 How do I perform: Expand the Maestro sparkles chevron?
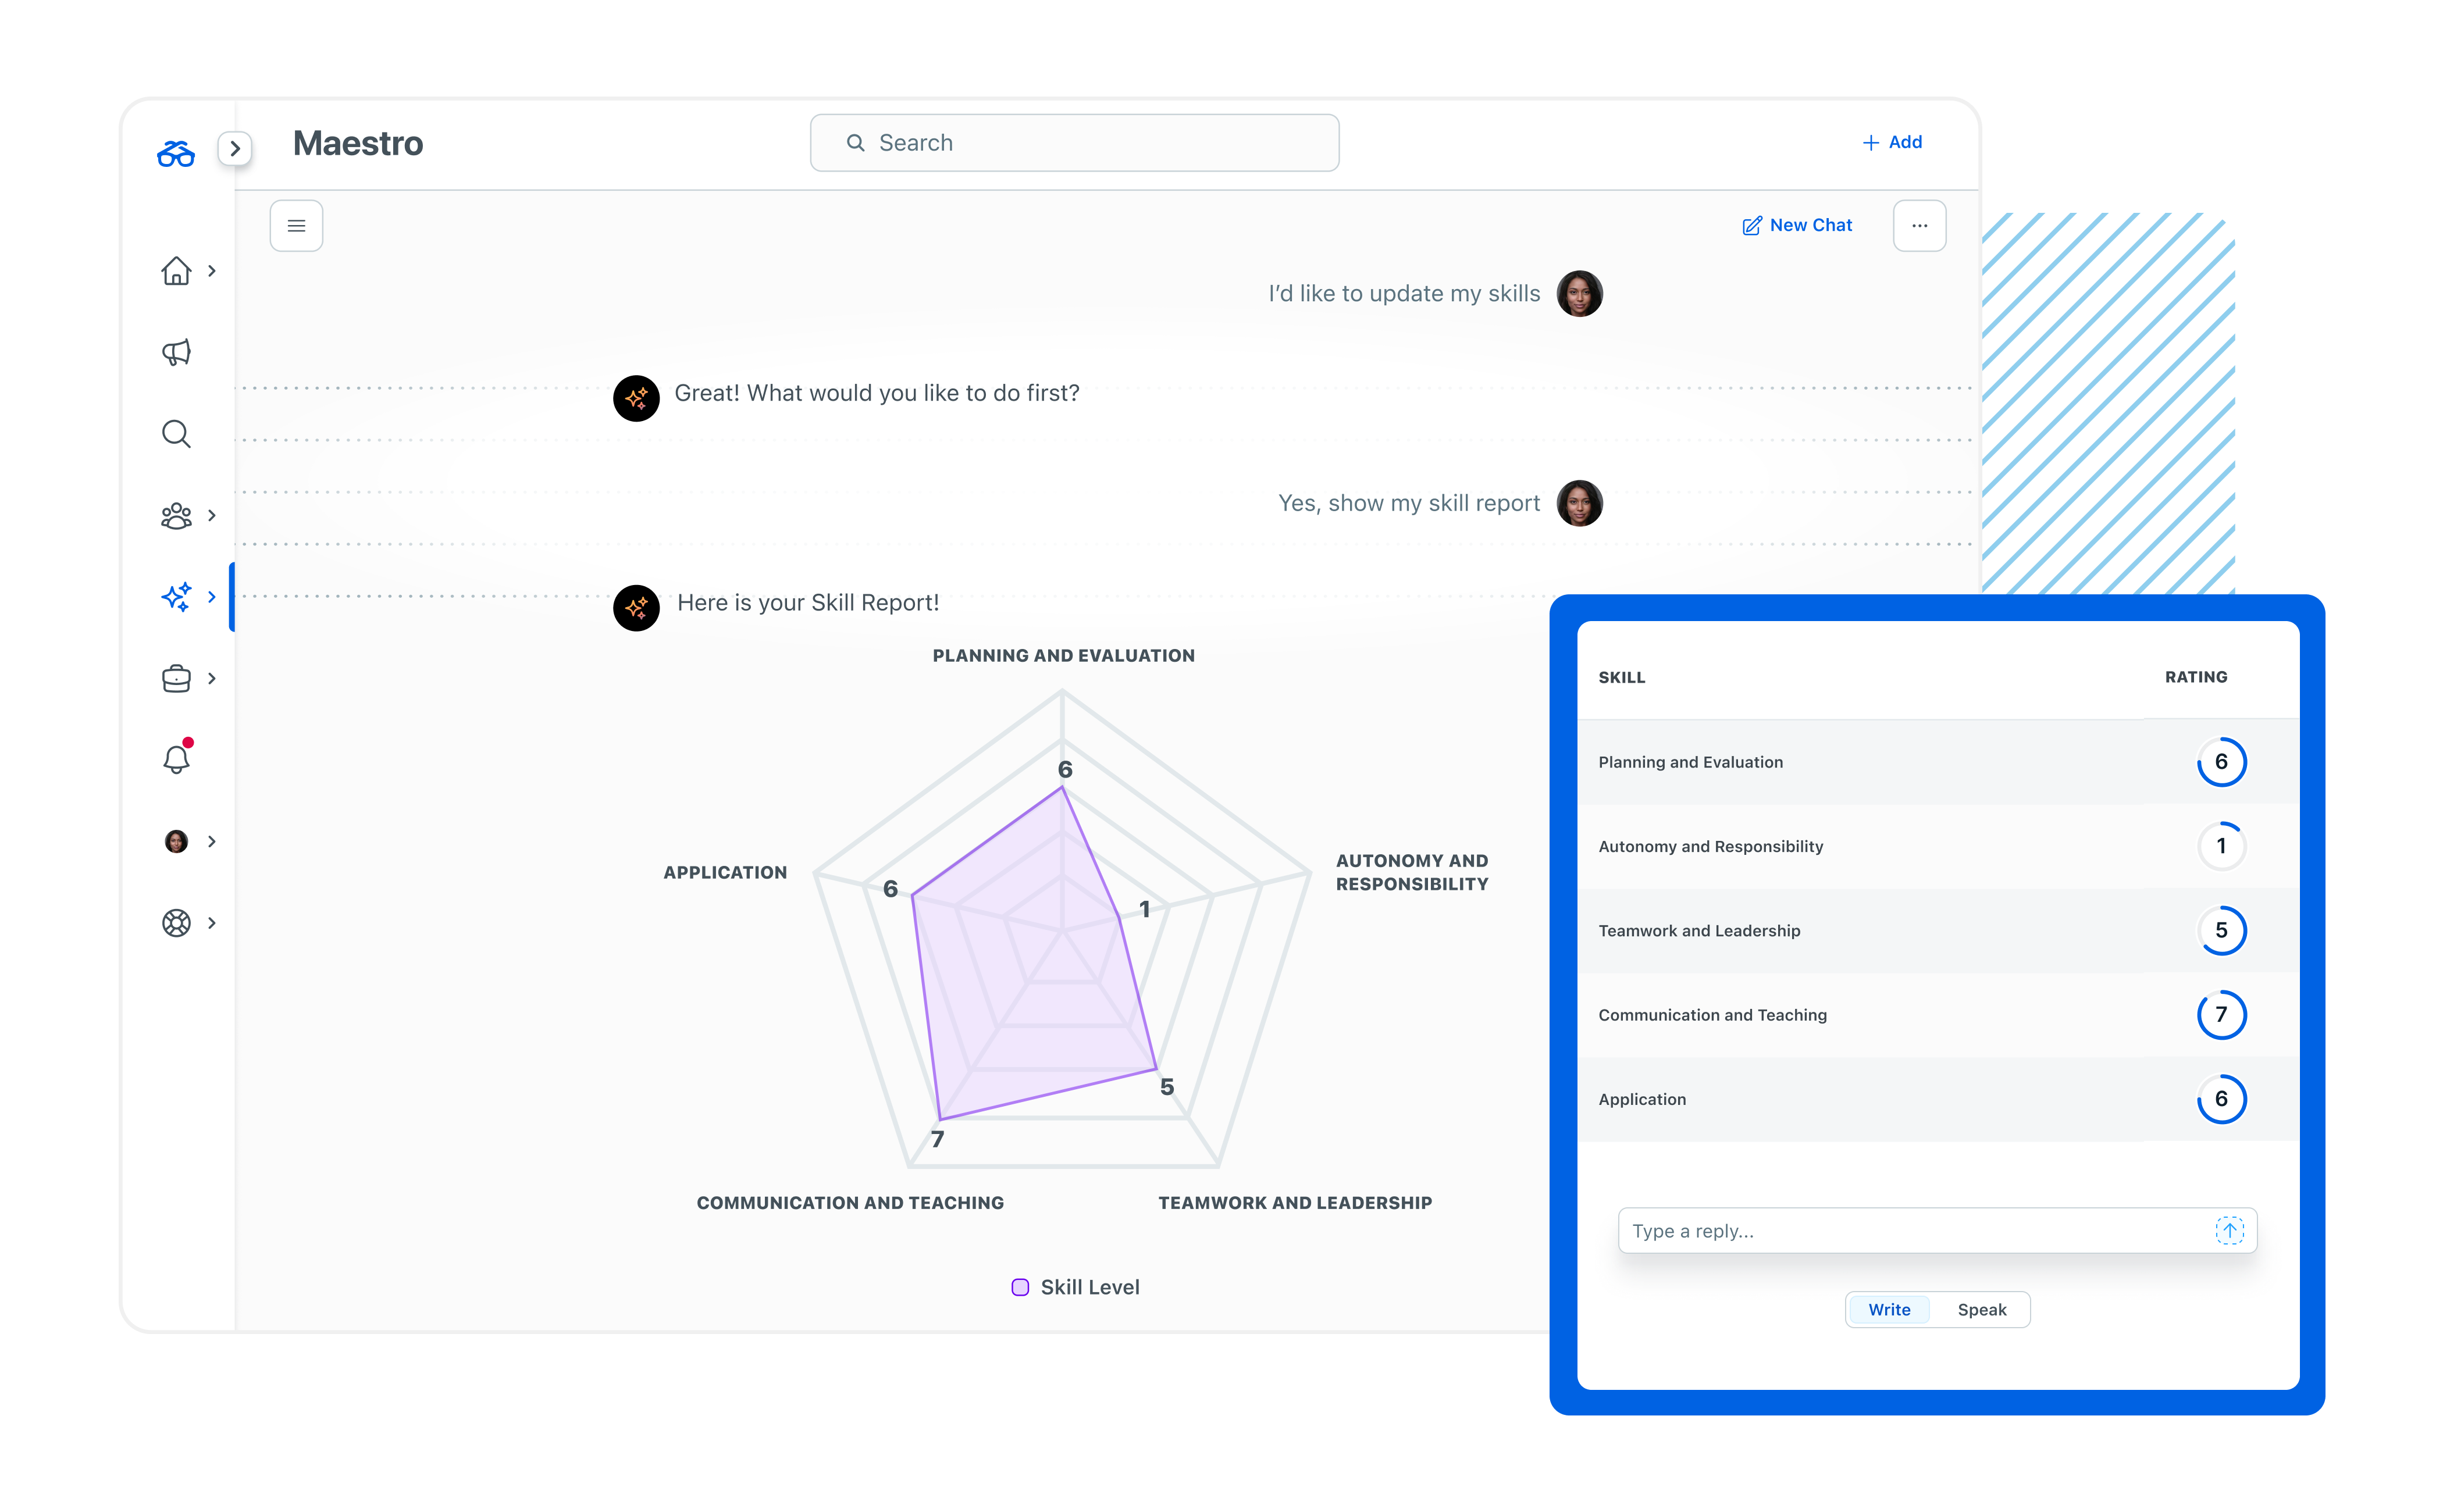[212, 596]
